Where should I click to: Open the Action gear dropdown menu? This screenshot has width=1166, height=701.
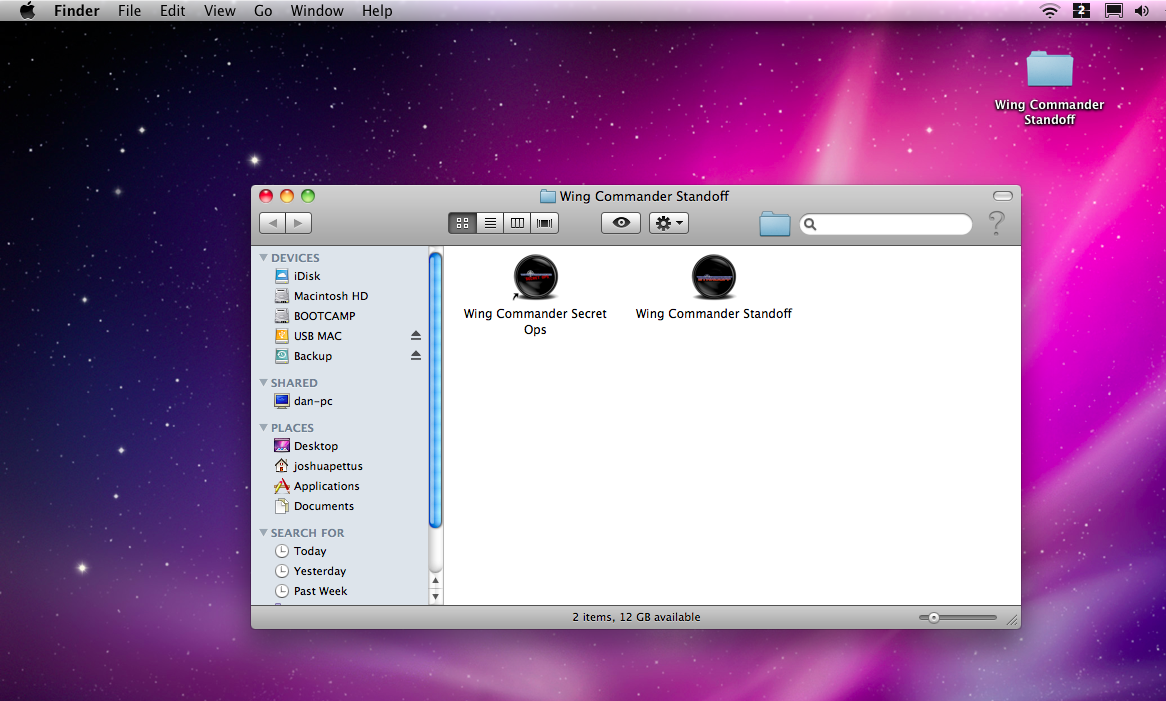point(669,223)
